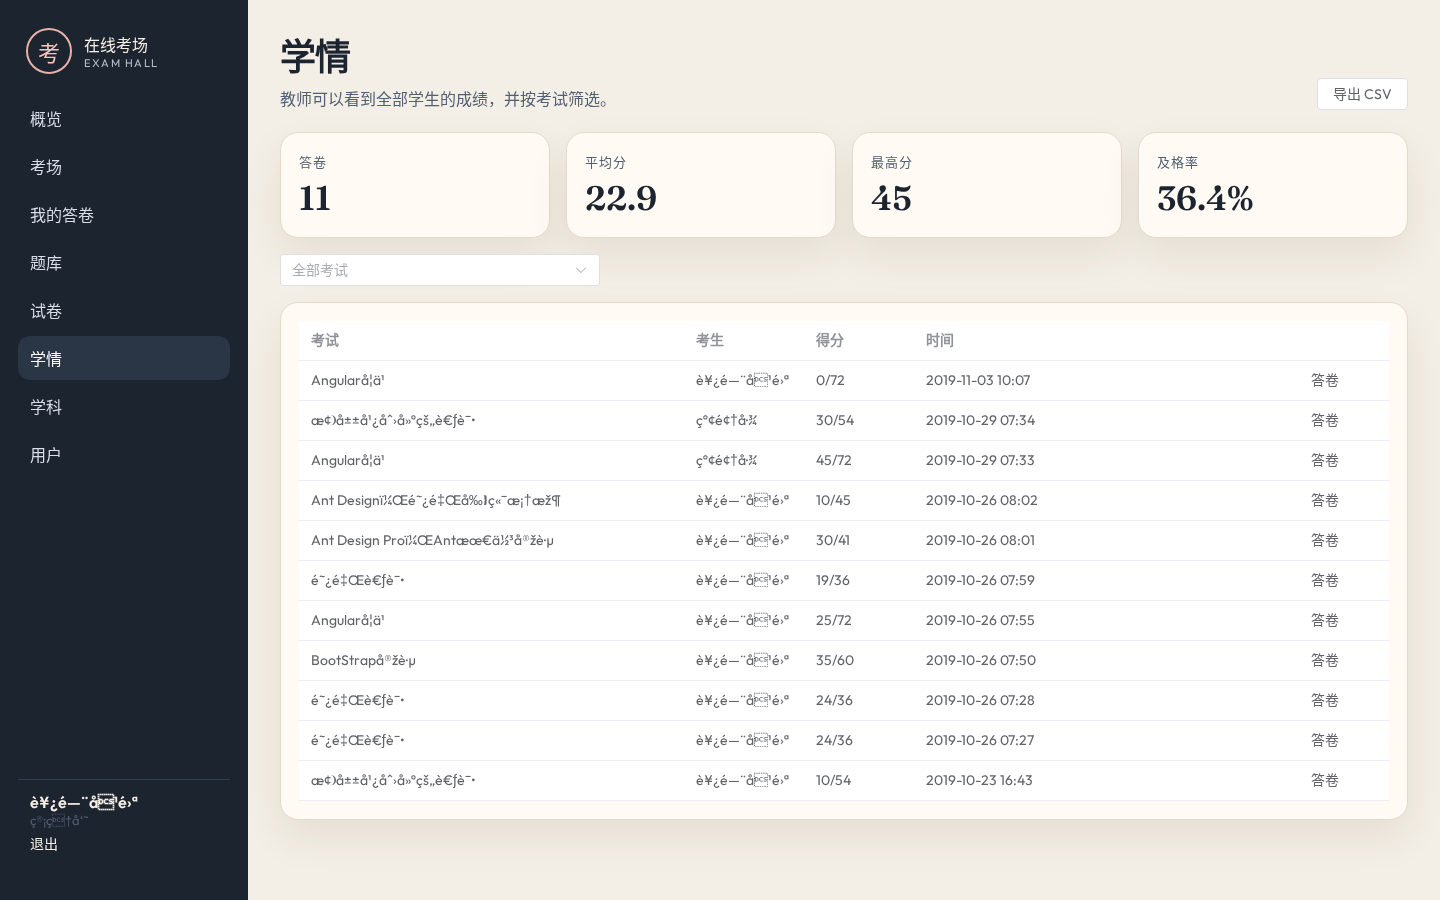Select the 学情 sidebar item
The image size is (1440, 900).
[x=124, y=358]
